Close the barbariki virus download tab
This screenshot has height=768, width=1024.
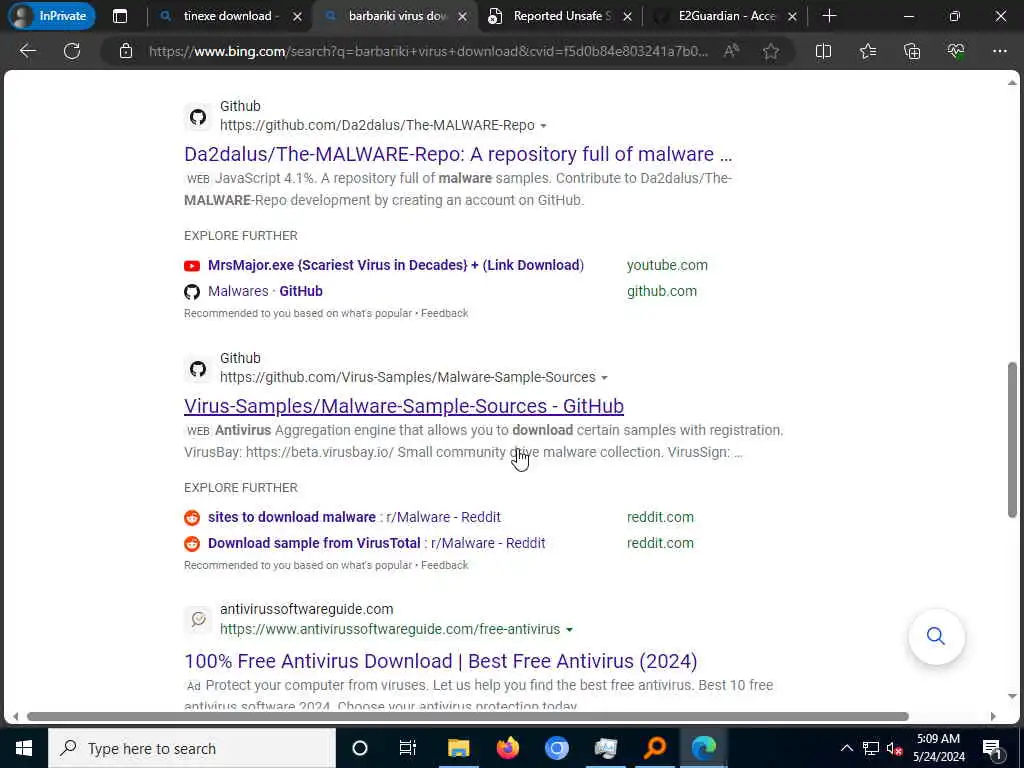click(x=462, y=16)
